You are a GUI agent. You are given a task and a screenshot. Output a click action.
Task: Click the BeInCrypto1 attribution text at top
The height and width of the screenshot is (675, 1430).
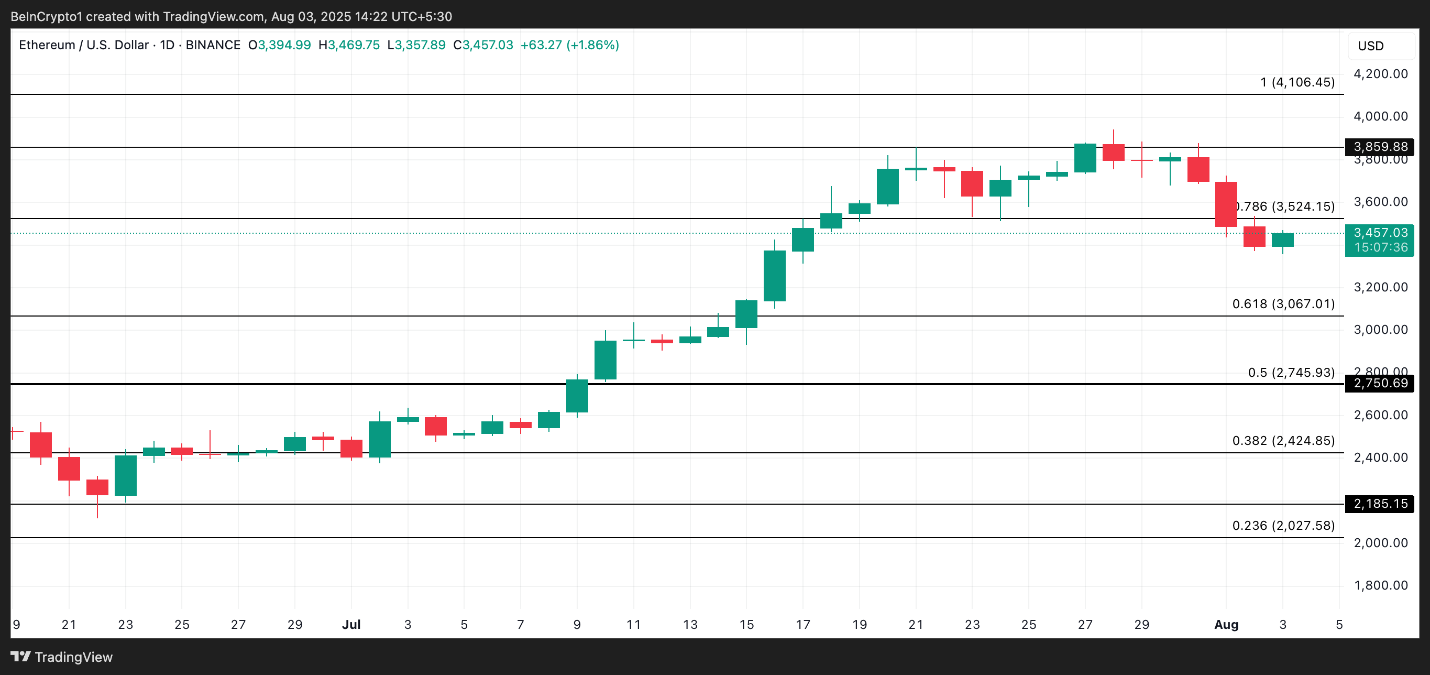(x=48, y=15)
